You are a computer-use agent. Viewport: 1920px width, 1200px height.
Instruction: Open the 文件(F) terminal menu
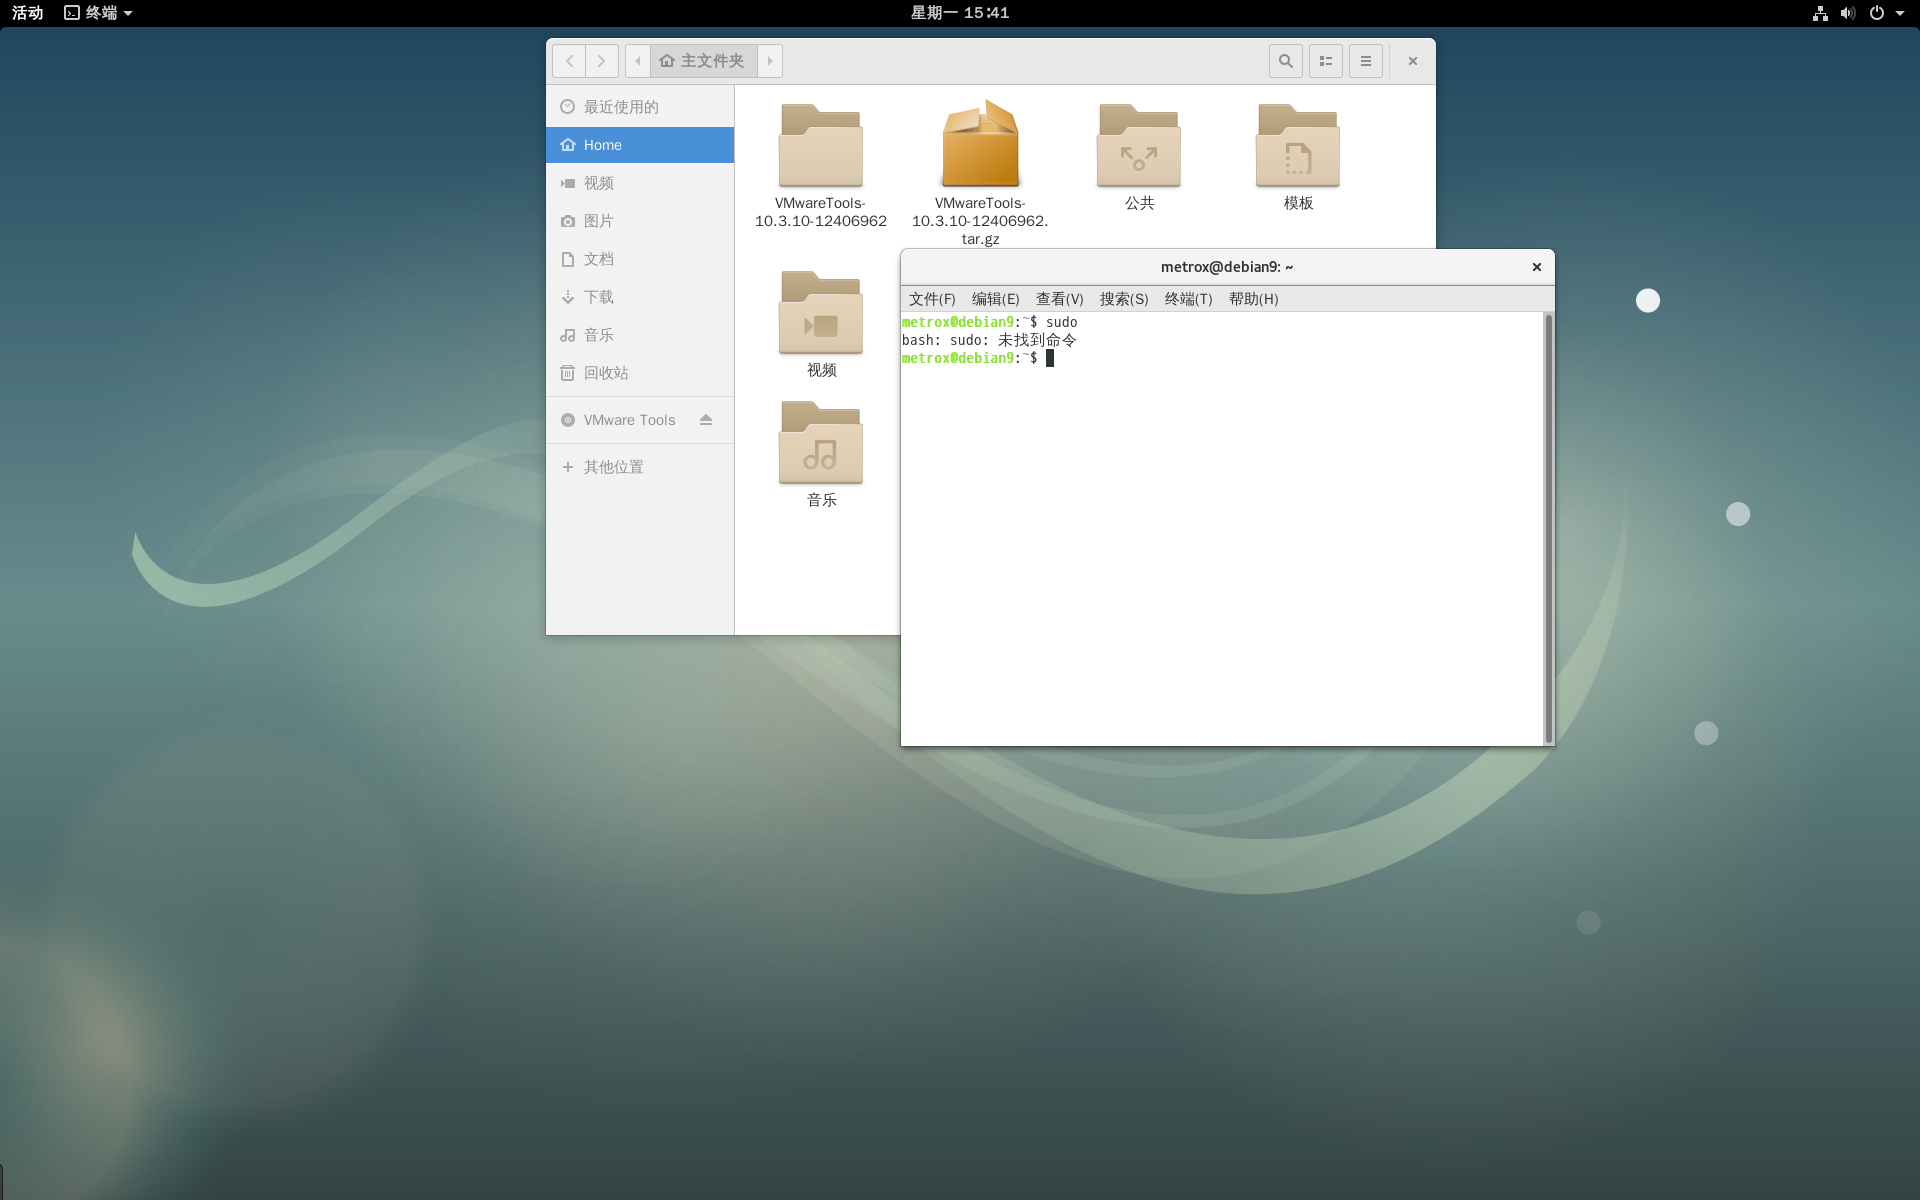[x=932, y=299]
